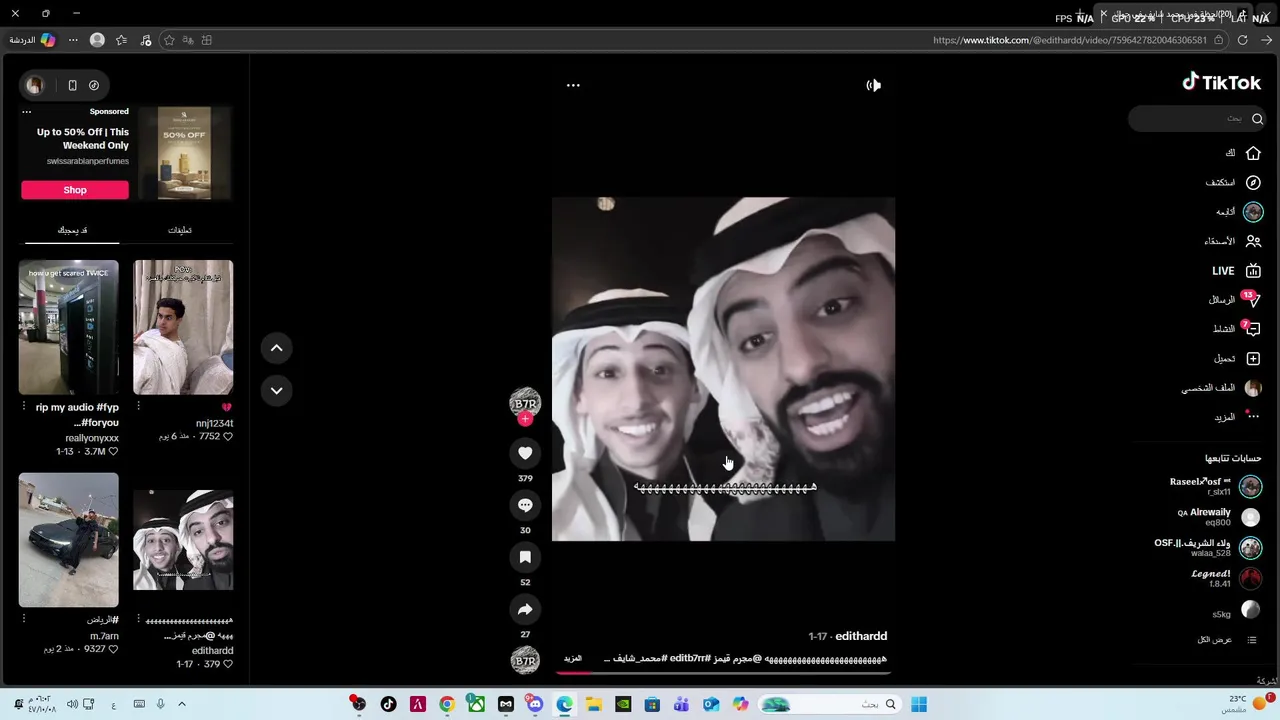Click the URL in the address bar
Image resolution: width=1280 pixels, height=720 pixels.
tap(1070, 40)
